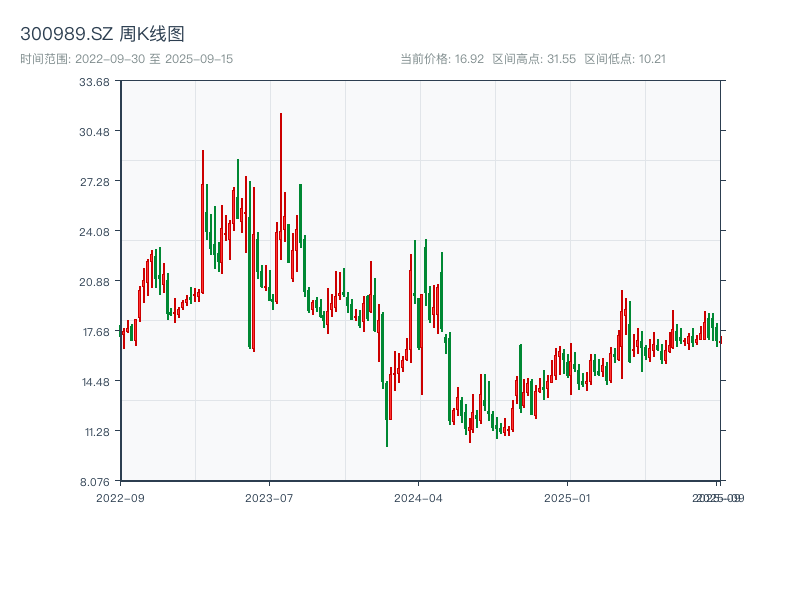The width and height of the screenshot is (800, 600).
Task: Click the 11.28 y-axis label
Action: coord(97,432)
